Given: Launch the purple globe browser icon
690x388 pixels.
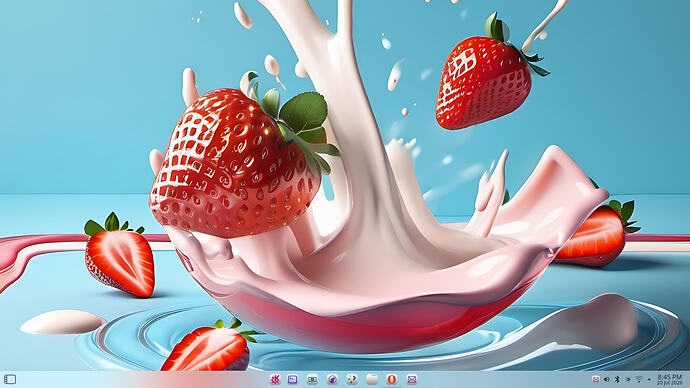Looking at the screenshot, I should 332,379.
